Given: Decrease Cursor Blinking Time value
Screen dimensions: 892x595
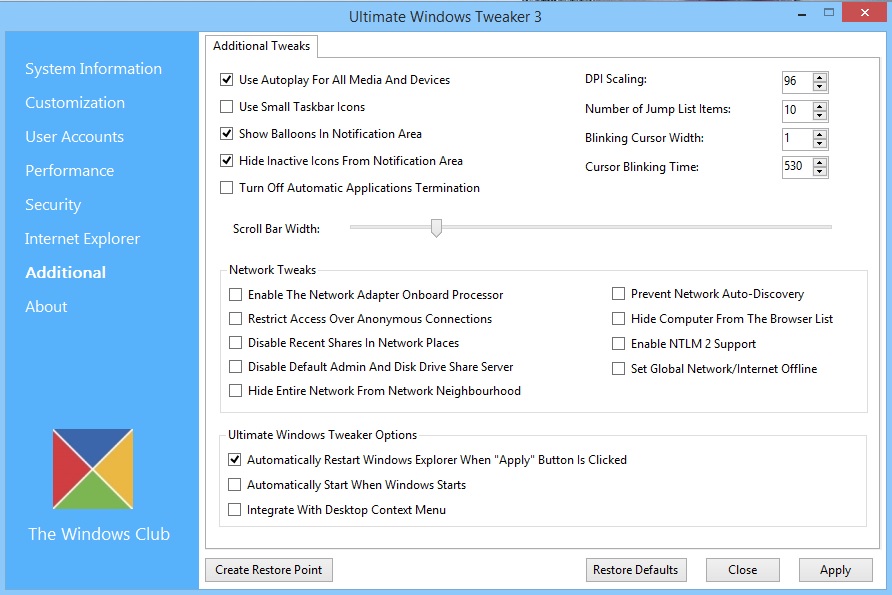Looking at the screenshot, I should 819,172.
